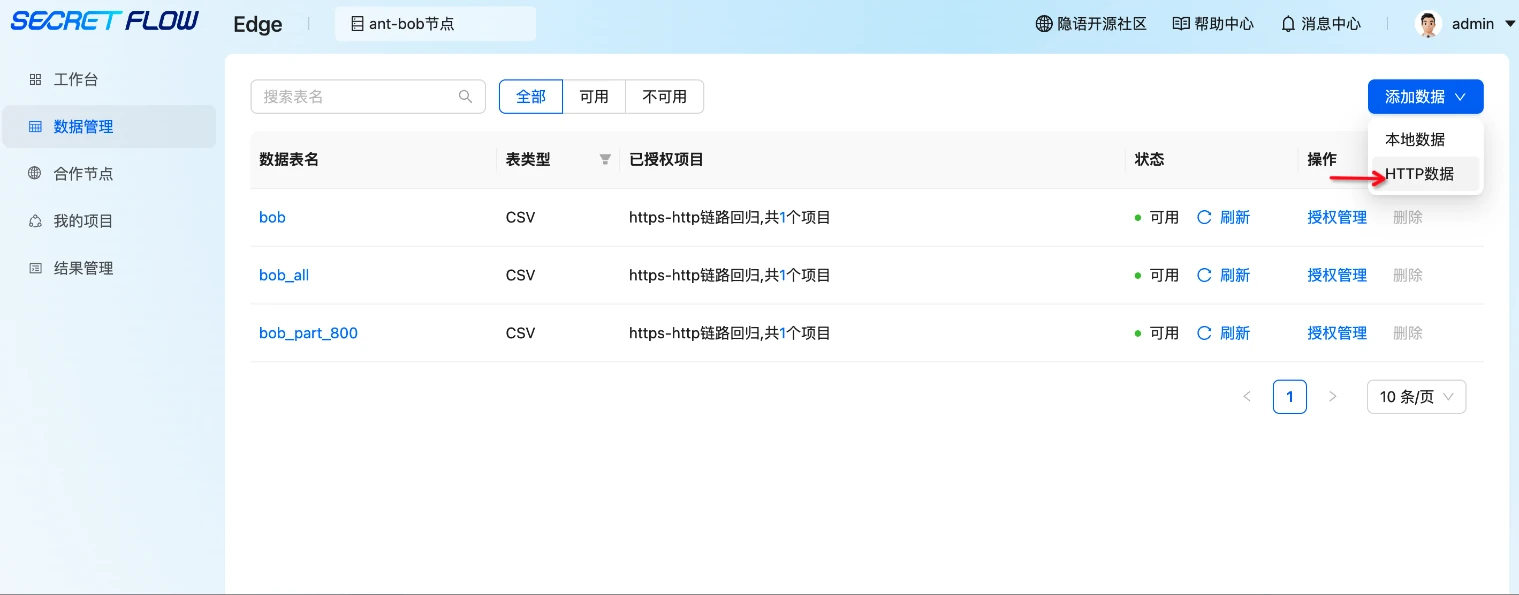Viewport: 1519px width, 595px height.
Task: Open the bob_all table link
Action: pos(284,275)
